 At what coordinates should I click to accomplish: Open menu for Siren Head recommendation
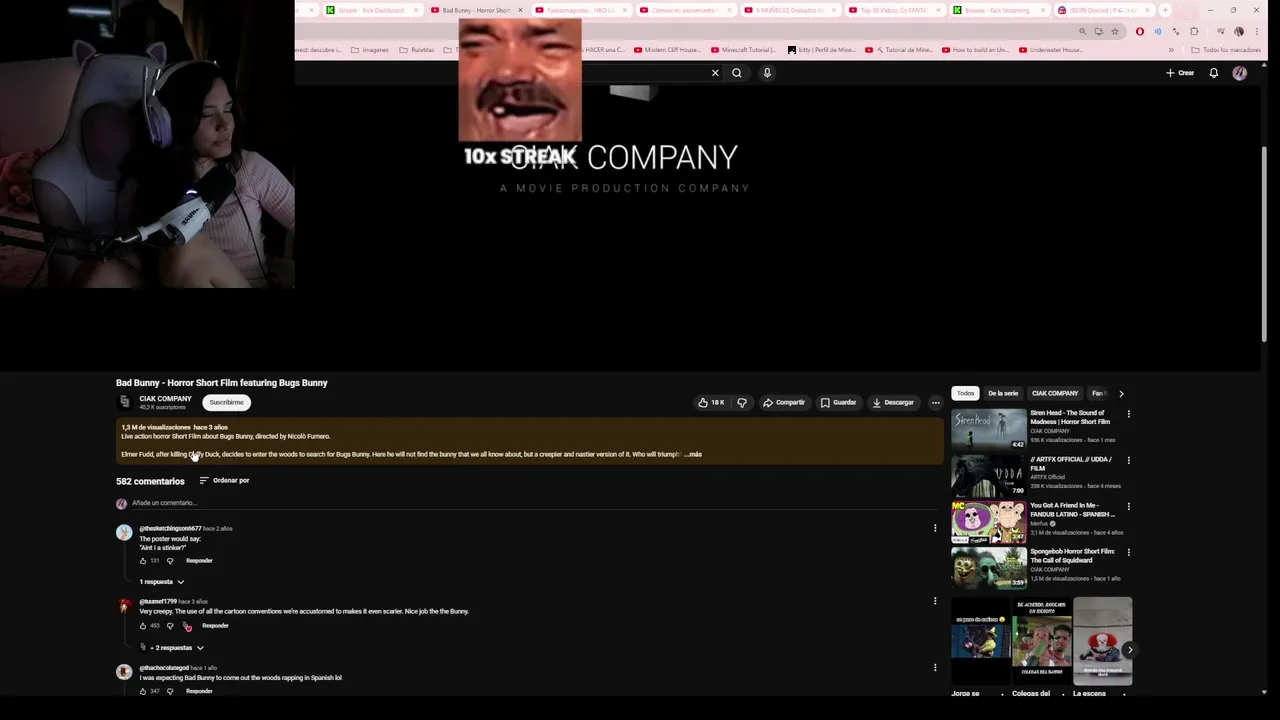click(x=1129, y=414)
